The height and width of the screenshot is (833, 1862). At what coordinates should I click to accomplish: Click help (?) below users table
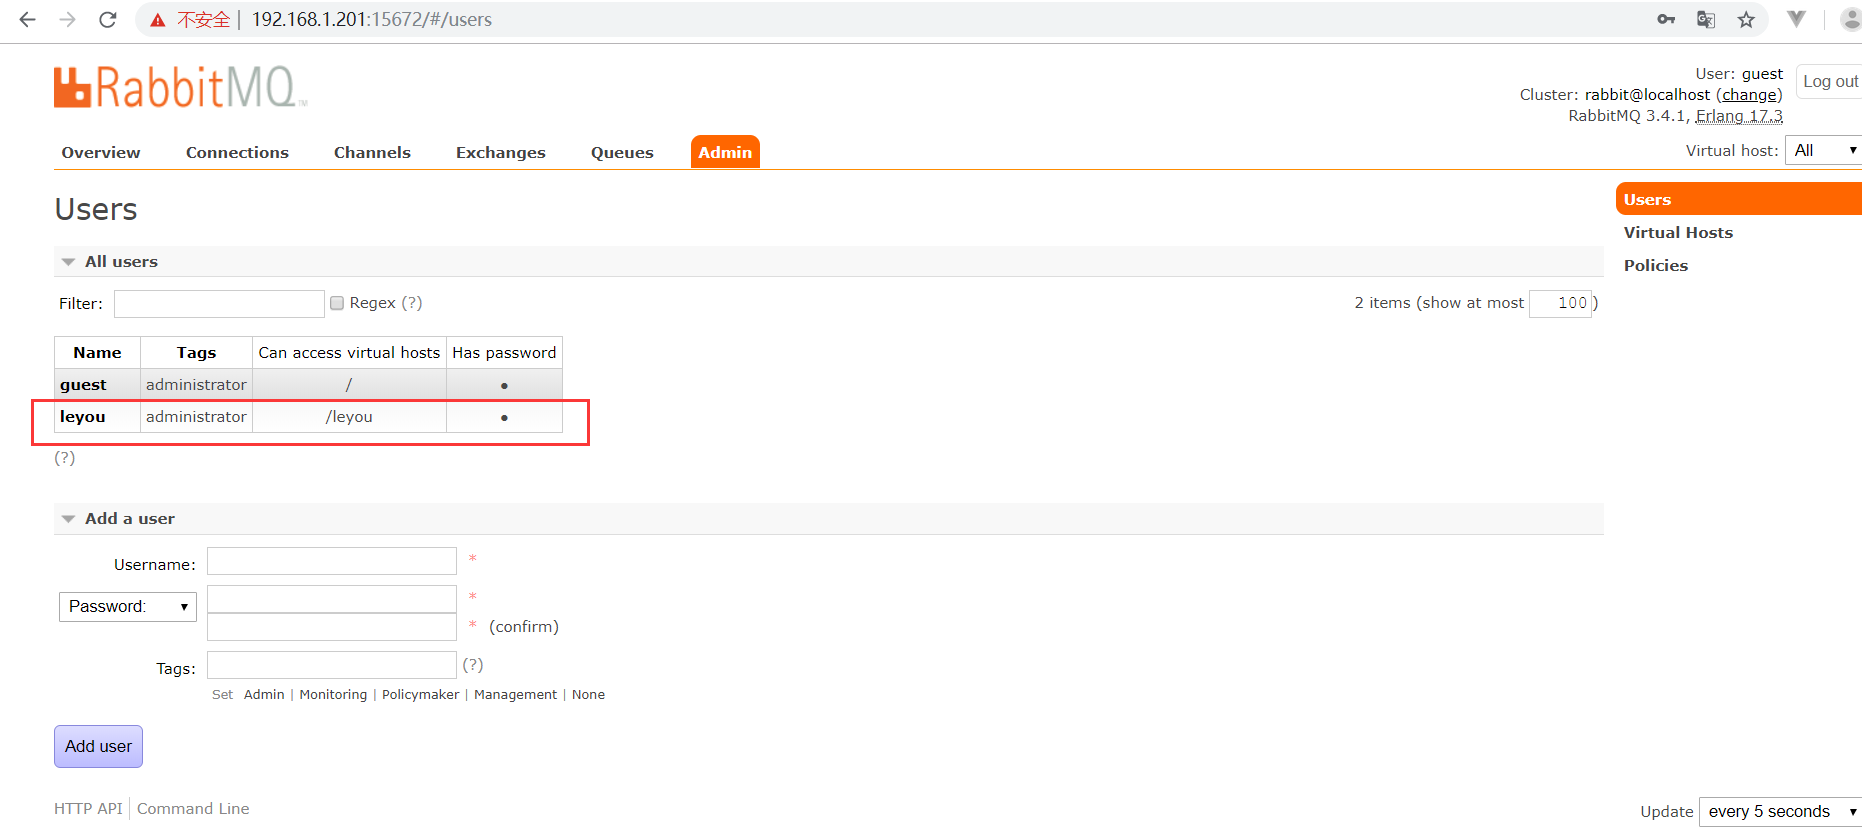coord(65,458)
